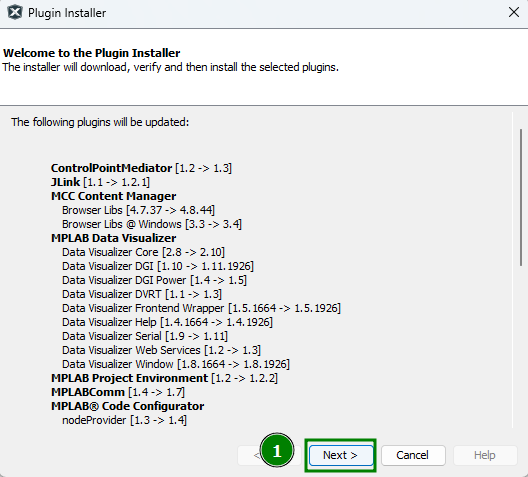Close the Plugin Installer window

514,12
